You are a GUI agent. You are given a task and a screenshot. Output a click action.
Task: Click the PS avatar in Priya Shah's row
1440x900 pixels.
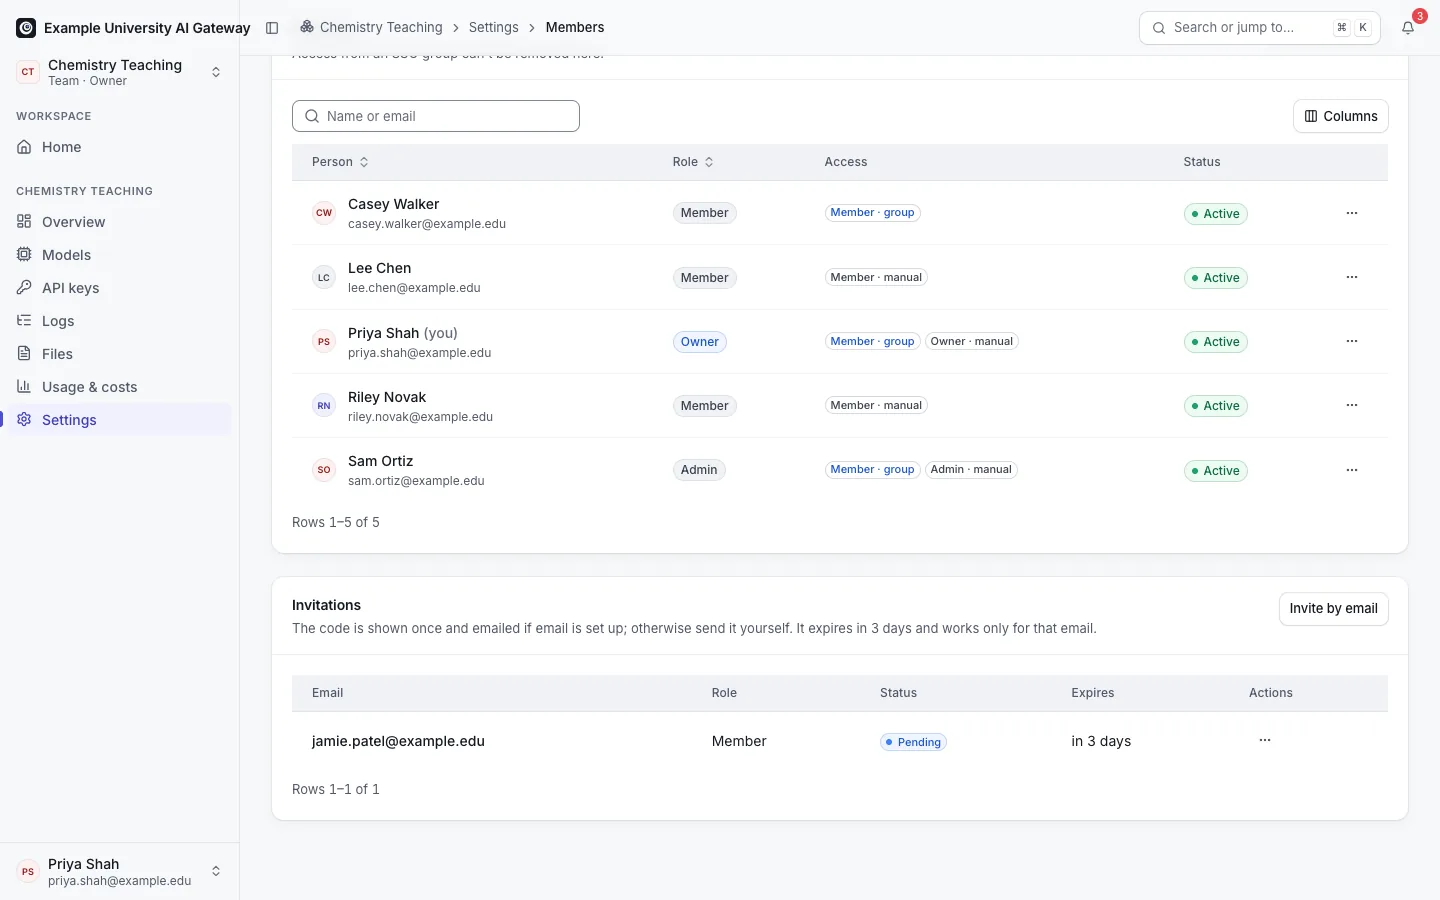tap(324, 341)
